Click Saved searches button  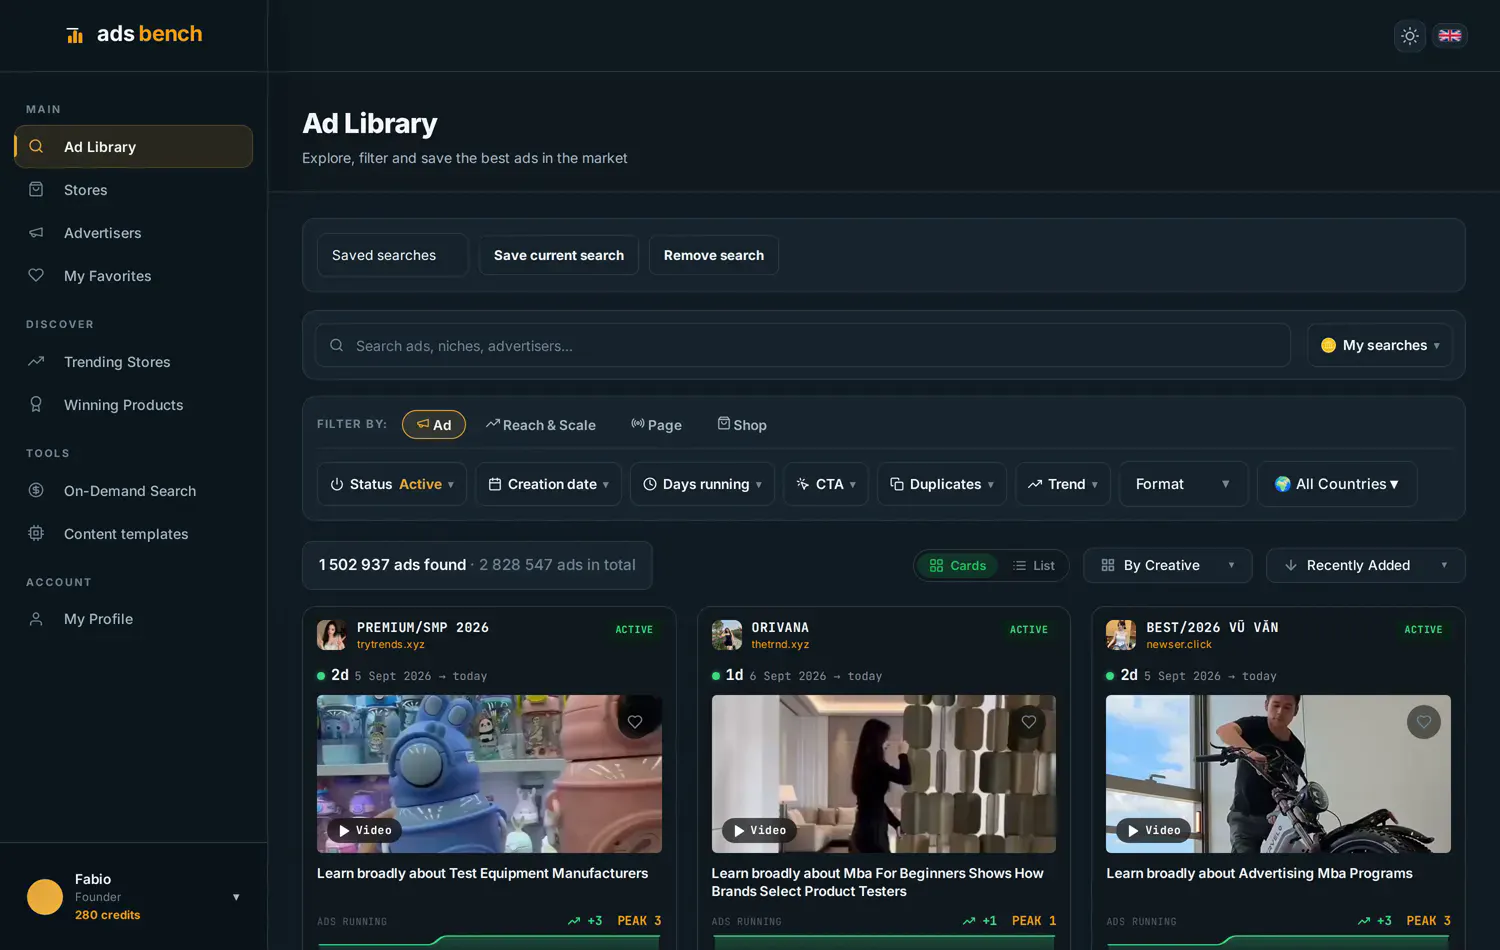click(393, 255)
